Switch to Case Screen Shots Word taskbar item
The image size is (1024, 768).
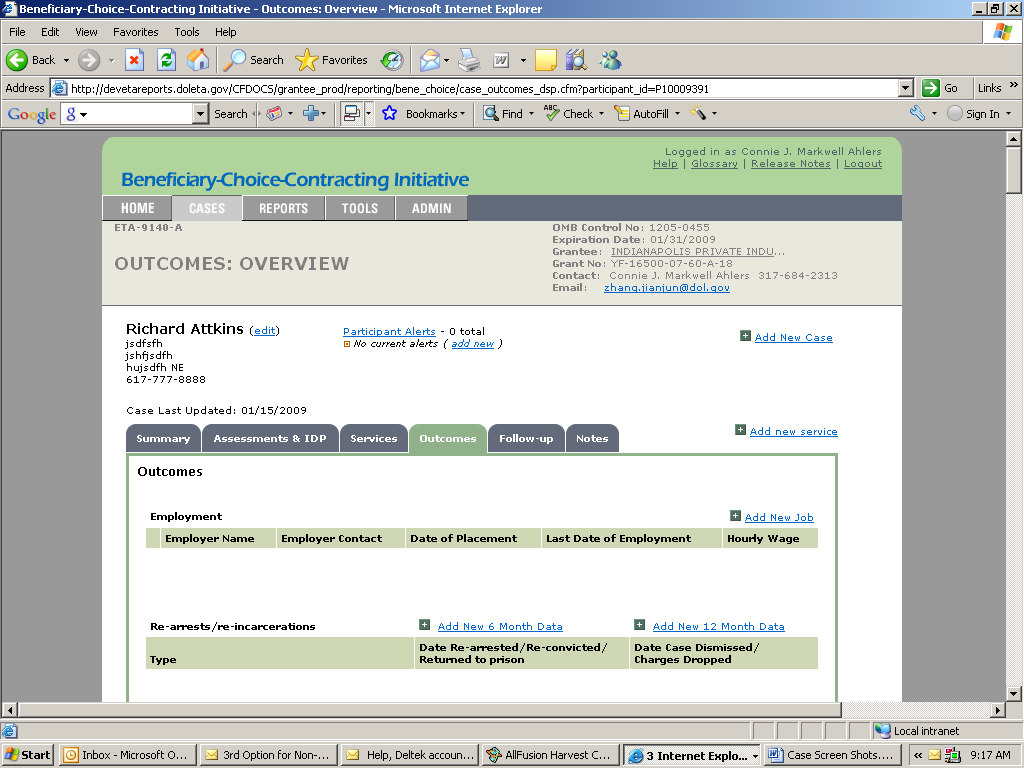[832, 755]
